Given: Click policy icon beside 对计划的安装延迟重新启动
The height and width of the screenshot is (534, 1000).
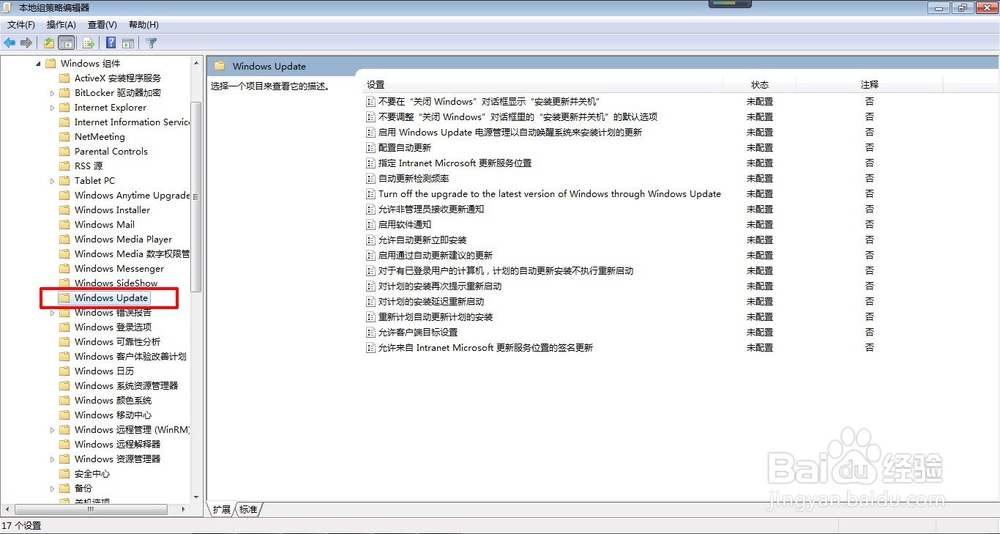Looking at the screenshot, I should click(371, 301).
